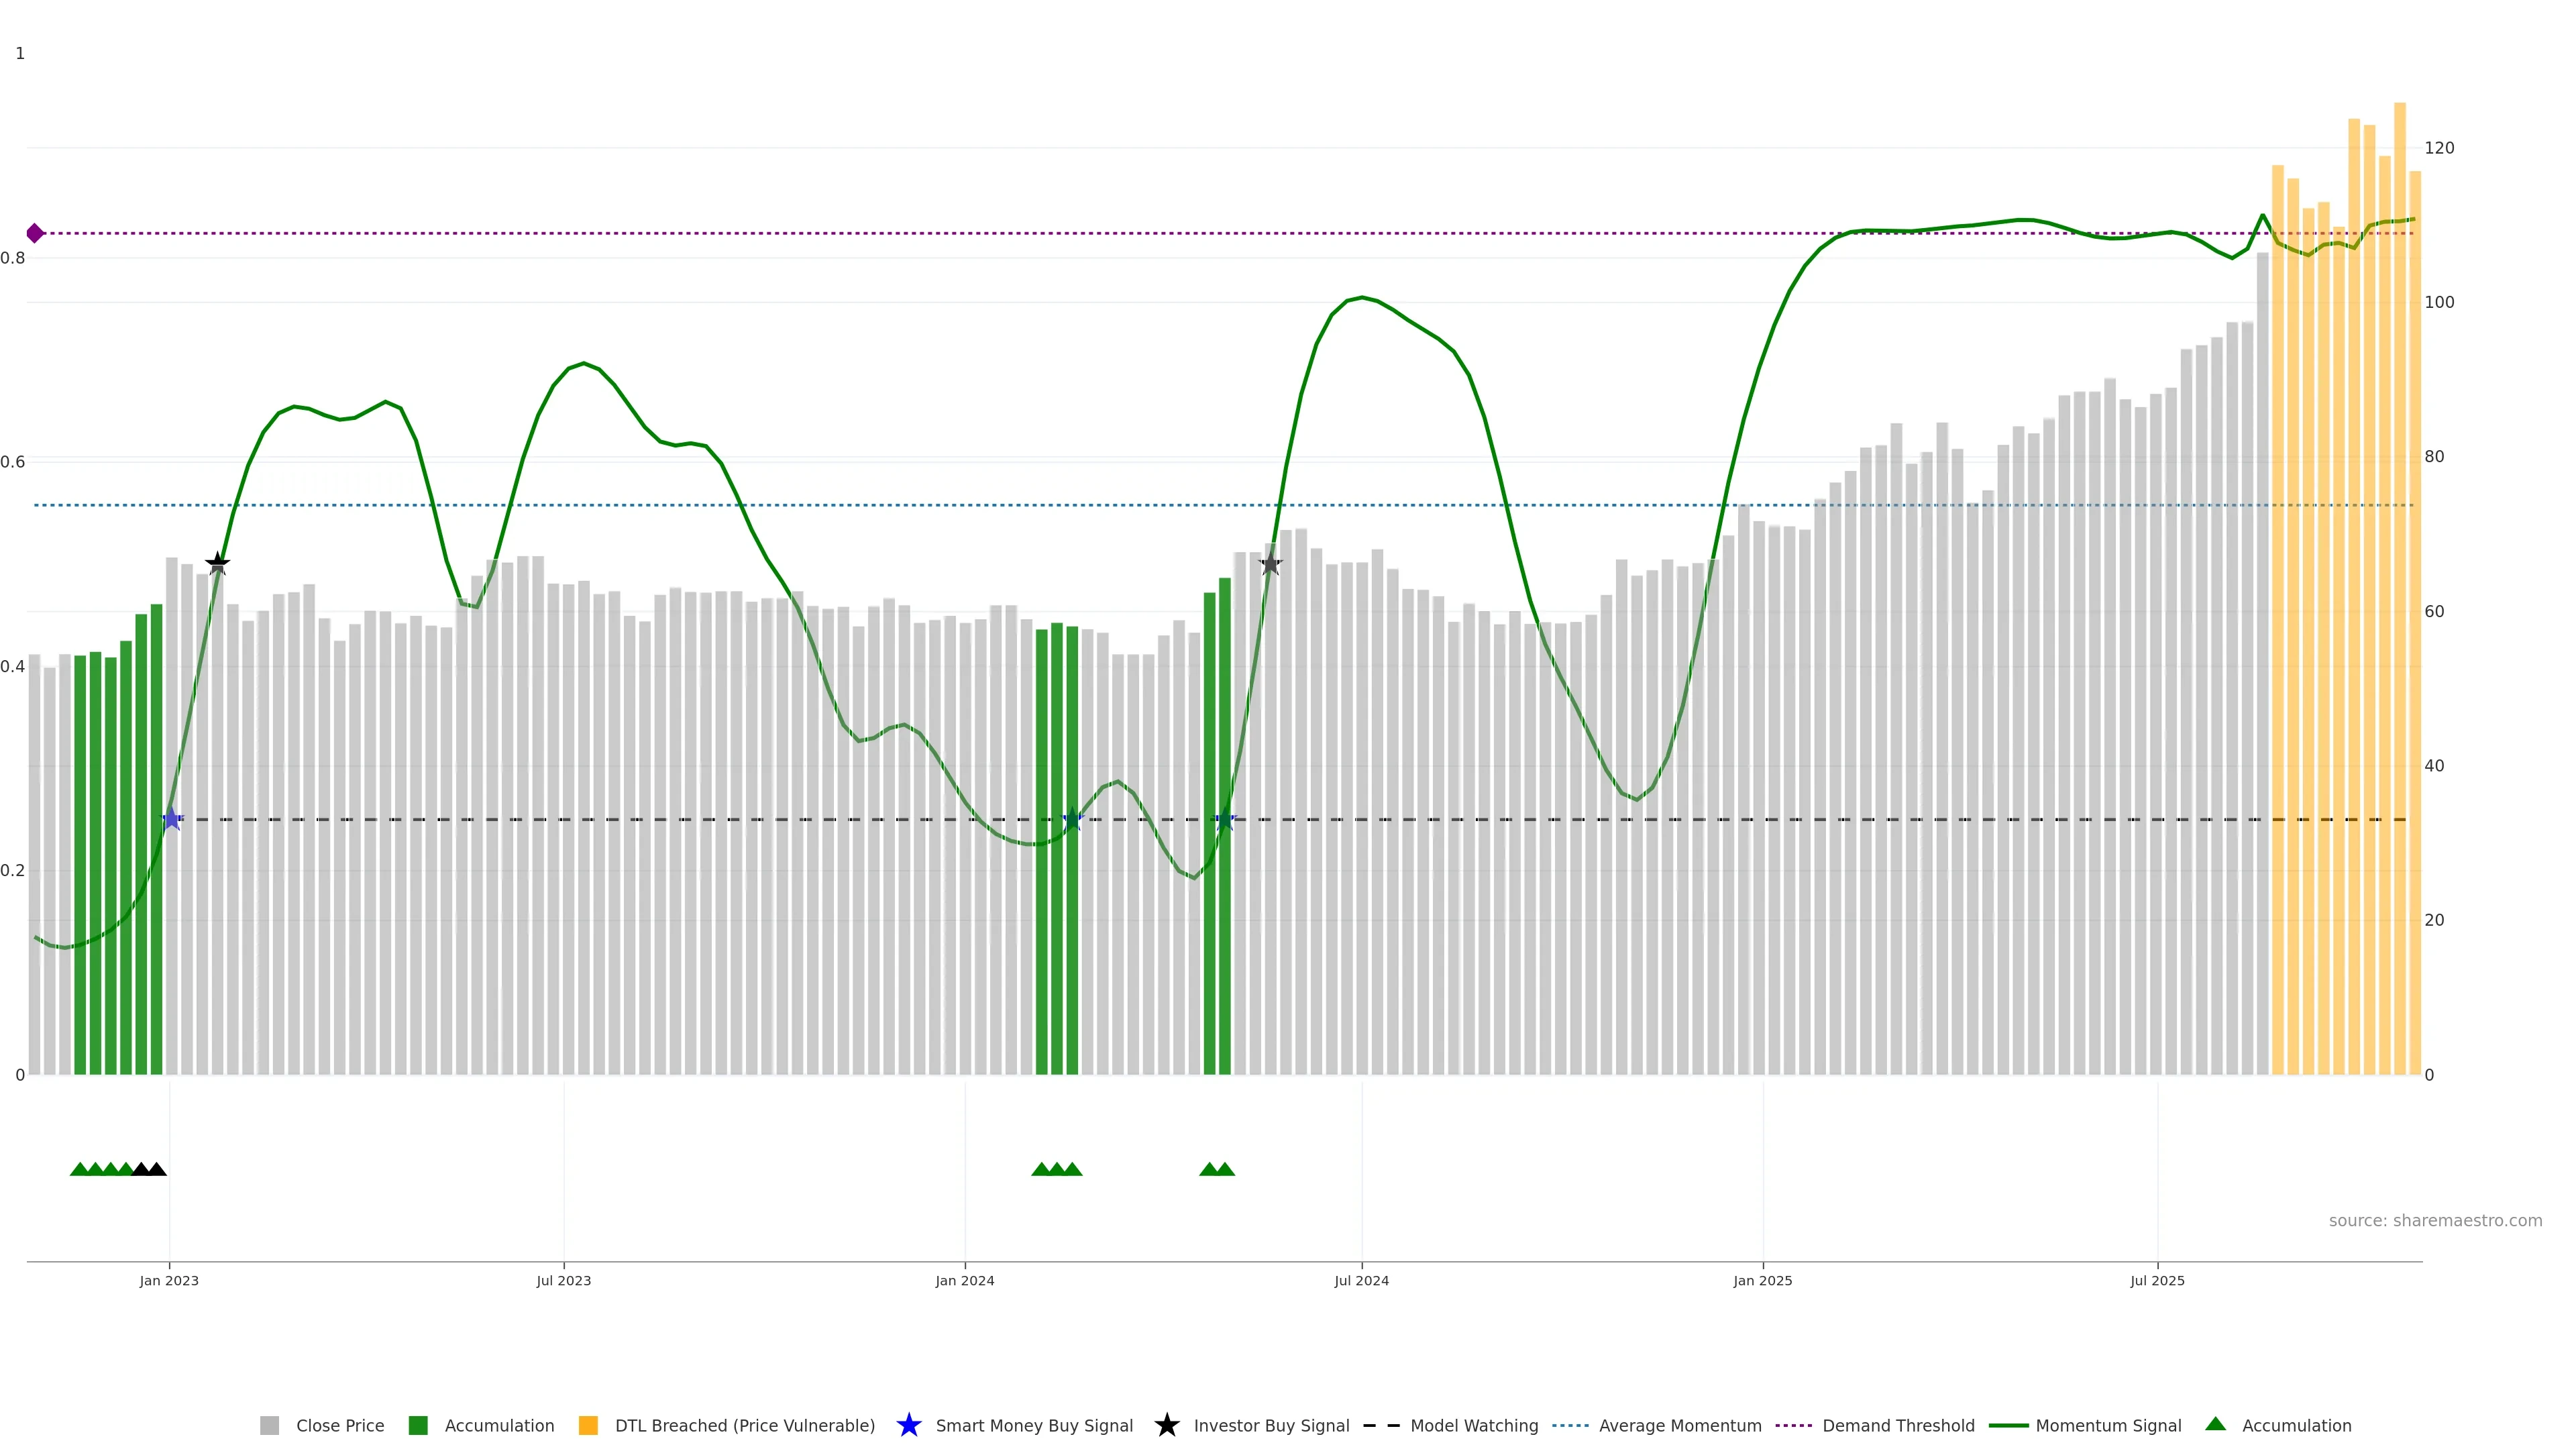Click the purple diamond Demand Threshold marker
2576x1449 pixels.
(x=35, y=233)
